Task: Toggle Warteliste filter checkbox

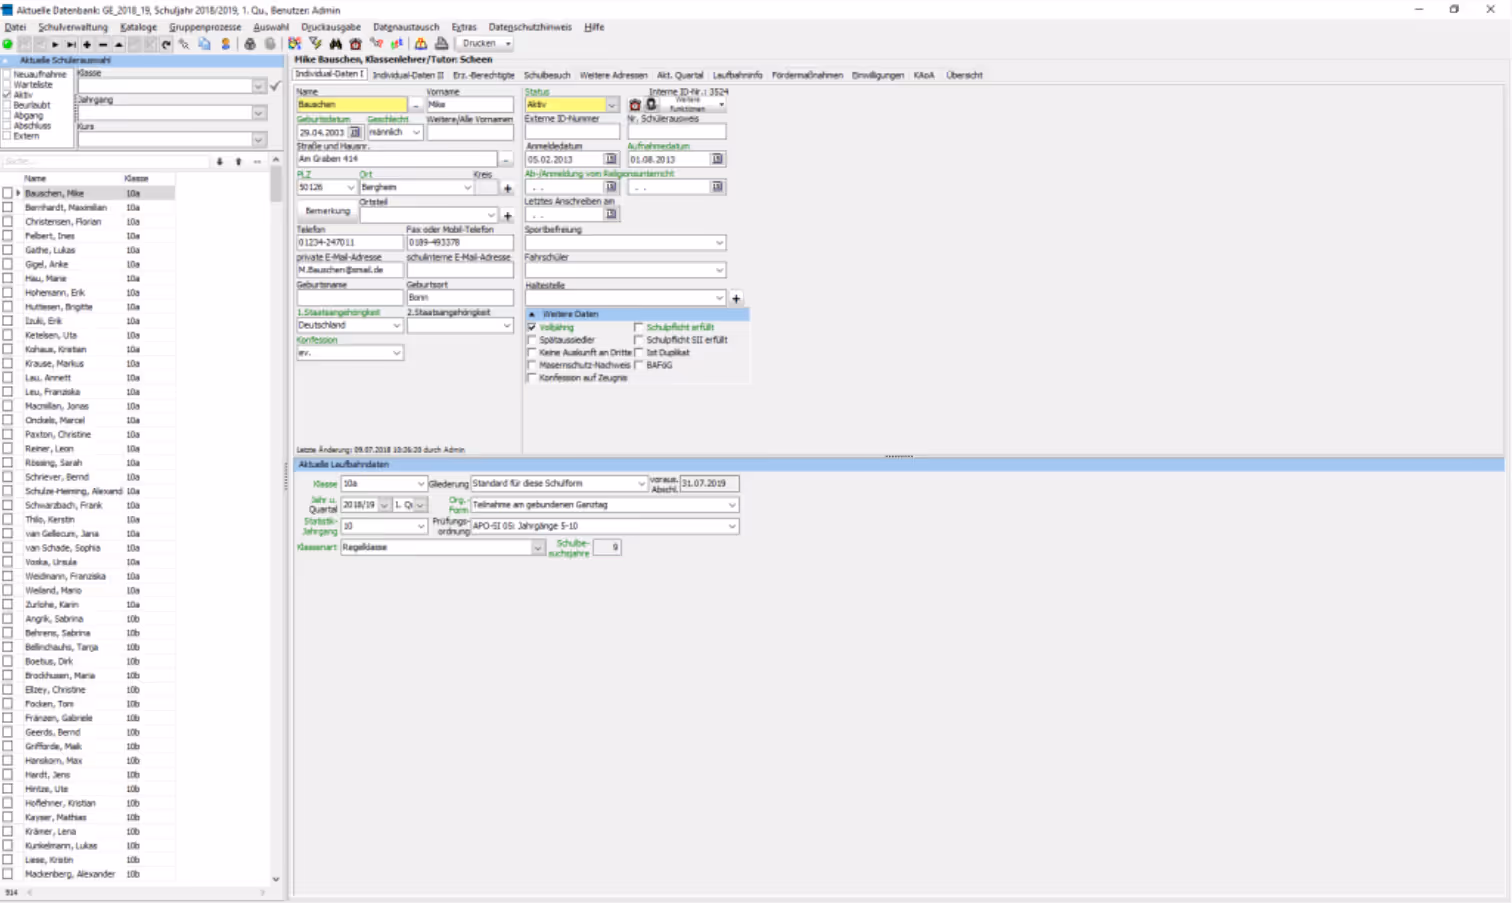Action: point(7,84)
